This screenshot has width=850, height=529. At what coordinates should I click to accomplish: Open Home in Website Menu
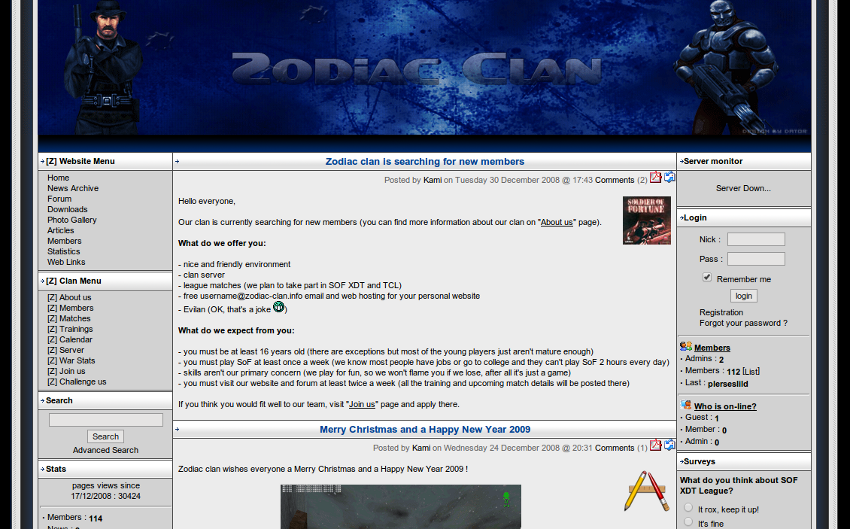pyautogui.click(x=58, y=178)
